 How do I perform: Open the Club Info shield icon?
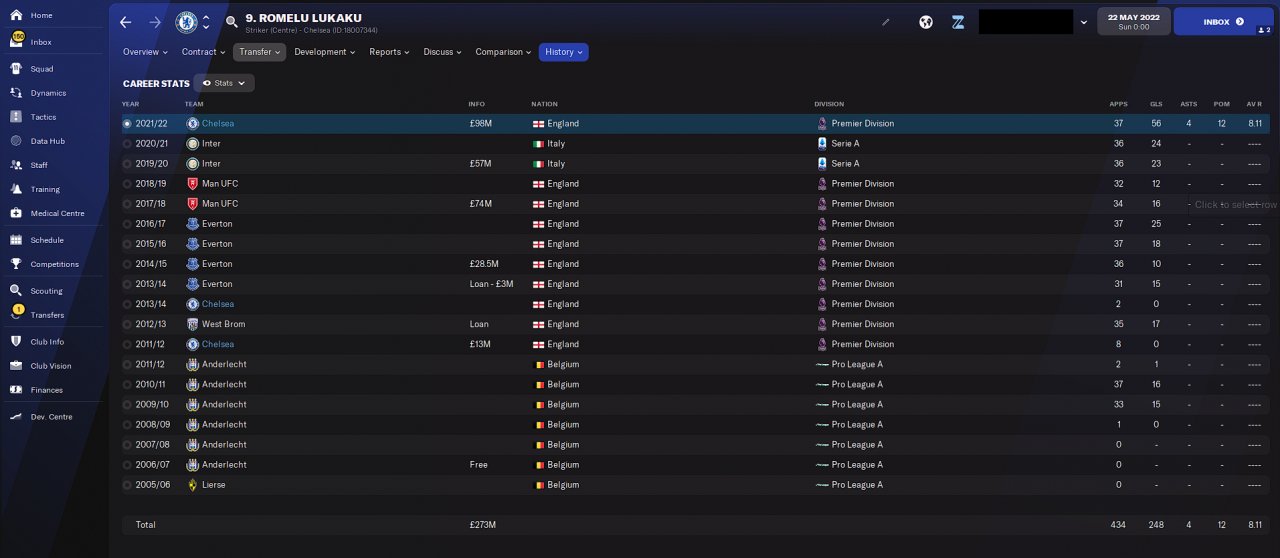pyautogui.click(x=16, y=342)
